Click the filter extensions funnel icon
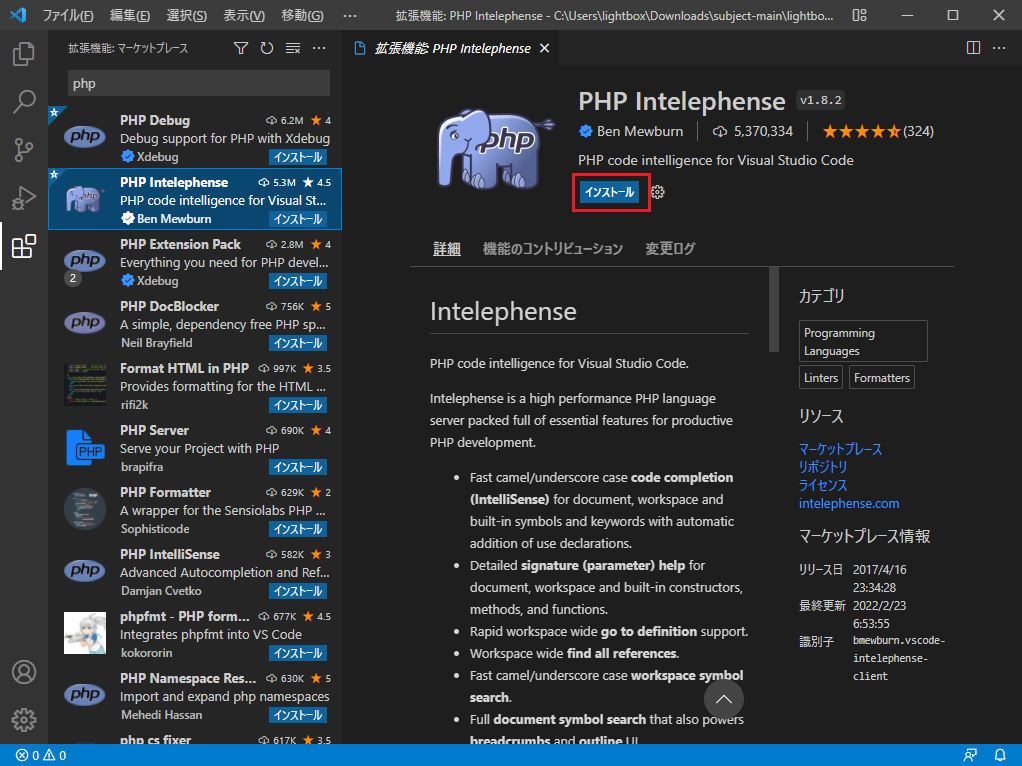The image size is (1022, 766). [x=241, y=47]
